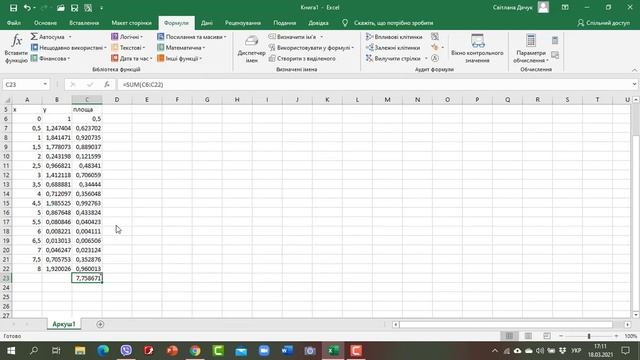640x360 pixels.
Task: Open Word from the taskbar
Action: click(x=287, y=351)
